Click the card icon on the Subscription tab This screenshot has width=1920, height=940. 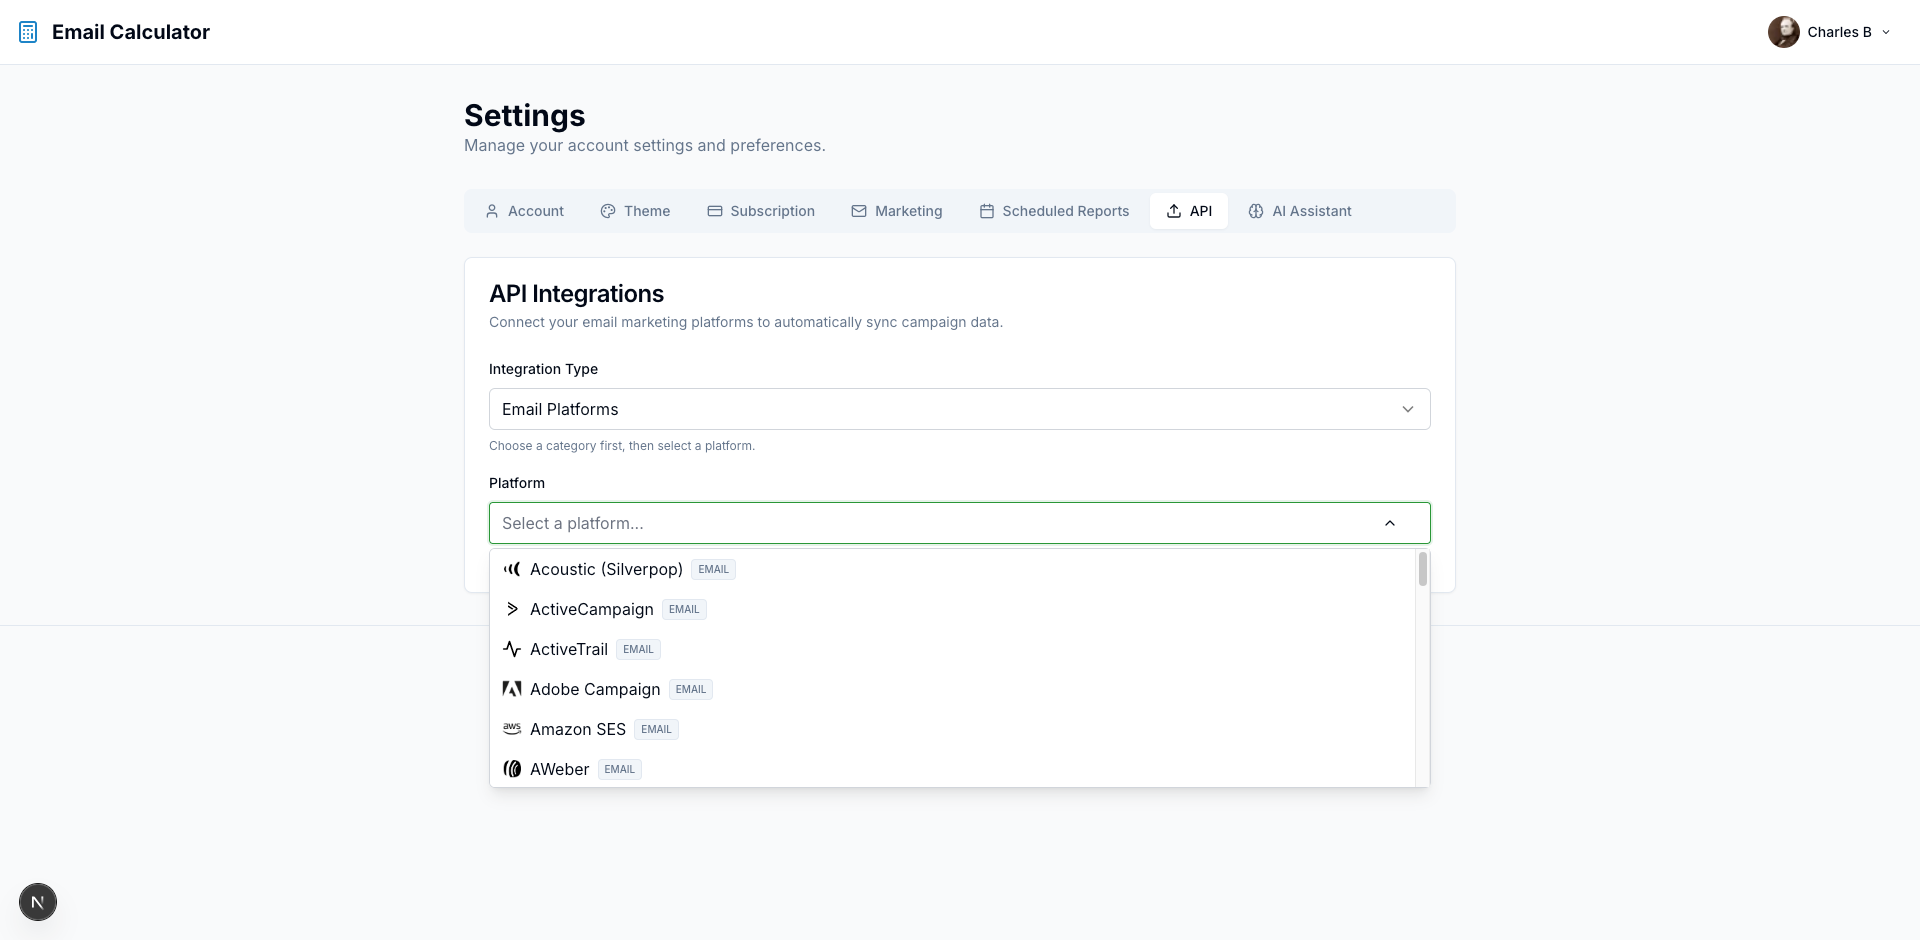point(715,211)
